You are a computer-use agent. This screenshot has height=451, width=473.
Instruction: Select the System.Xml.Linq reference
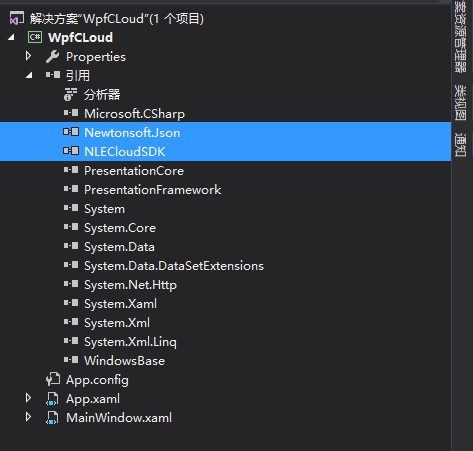point(130,342)
